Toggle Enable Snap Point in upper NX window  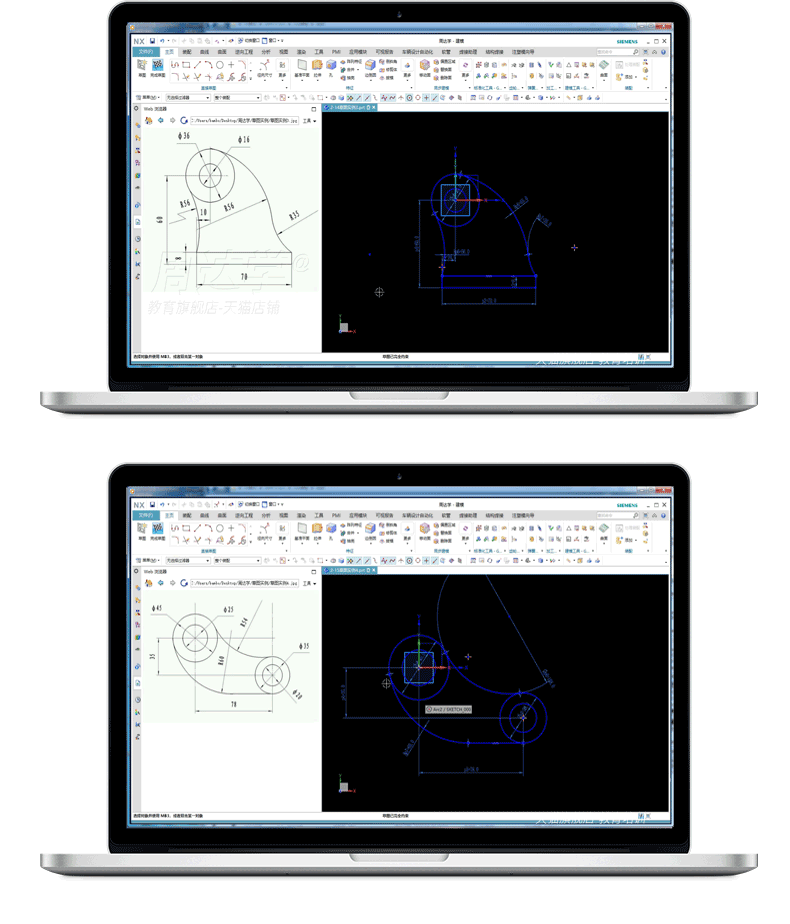350,98
